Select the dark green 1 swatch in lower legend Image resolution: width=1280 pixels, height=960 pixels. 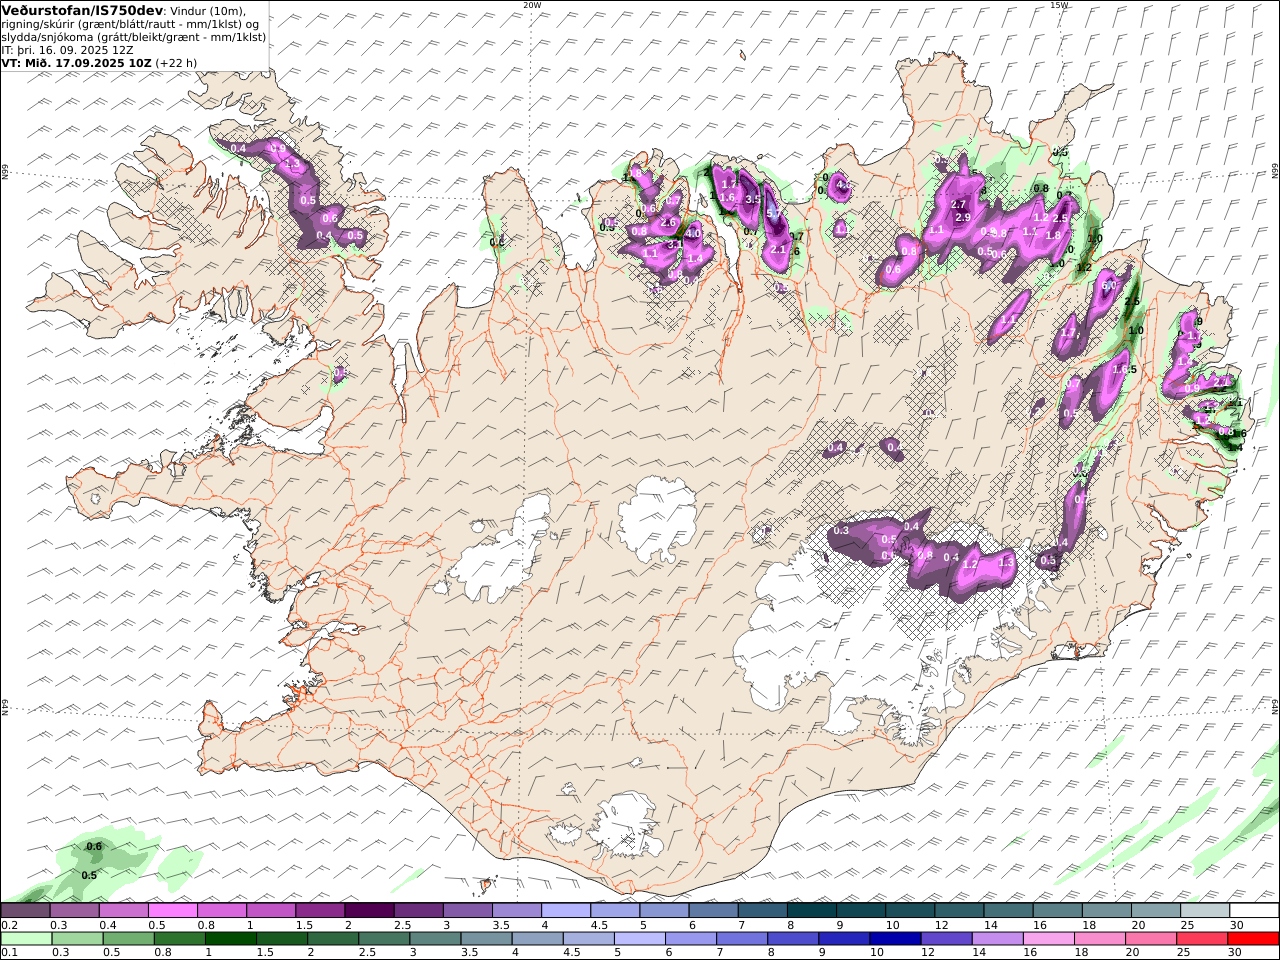click(x=231, y=938)
